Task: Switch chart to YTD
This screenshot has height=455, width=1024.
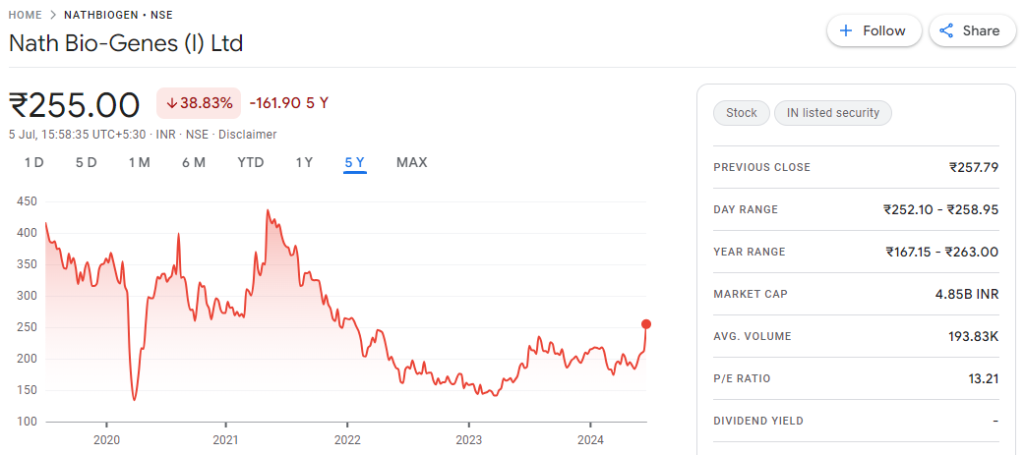Action: pyautogui.click(x=250, y=162)
